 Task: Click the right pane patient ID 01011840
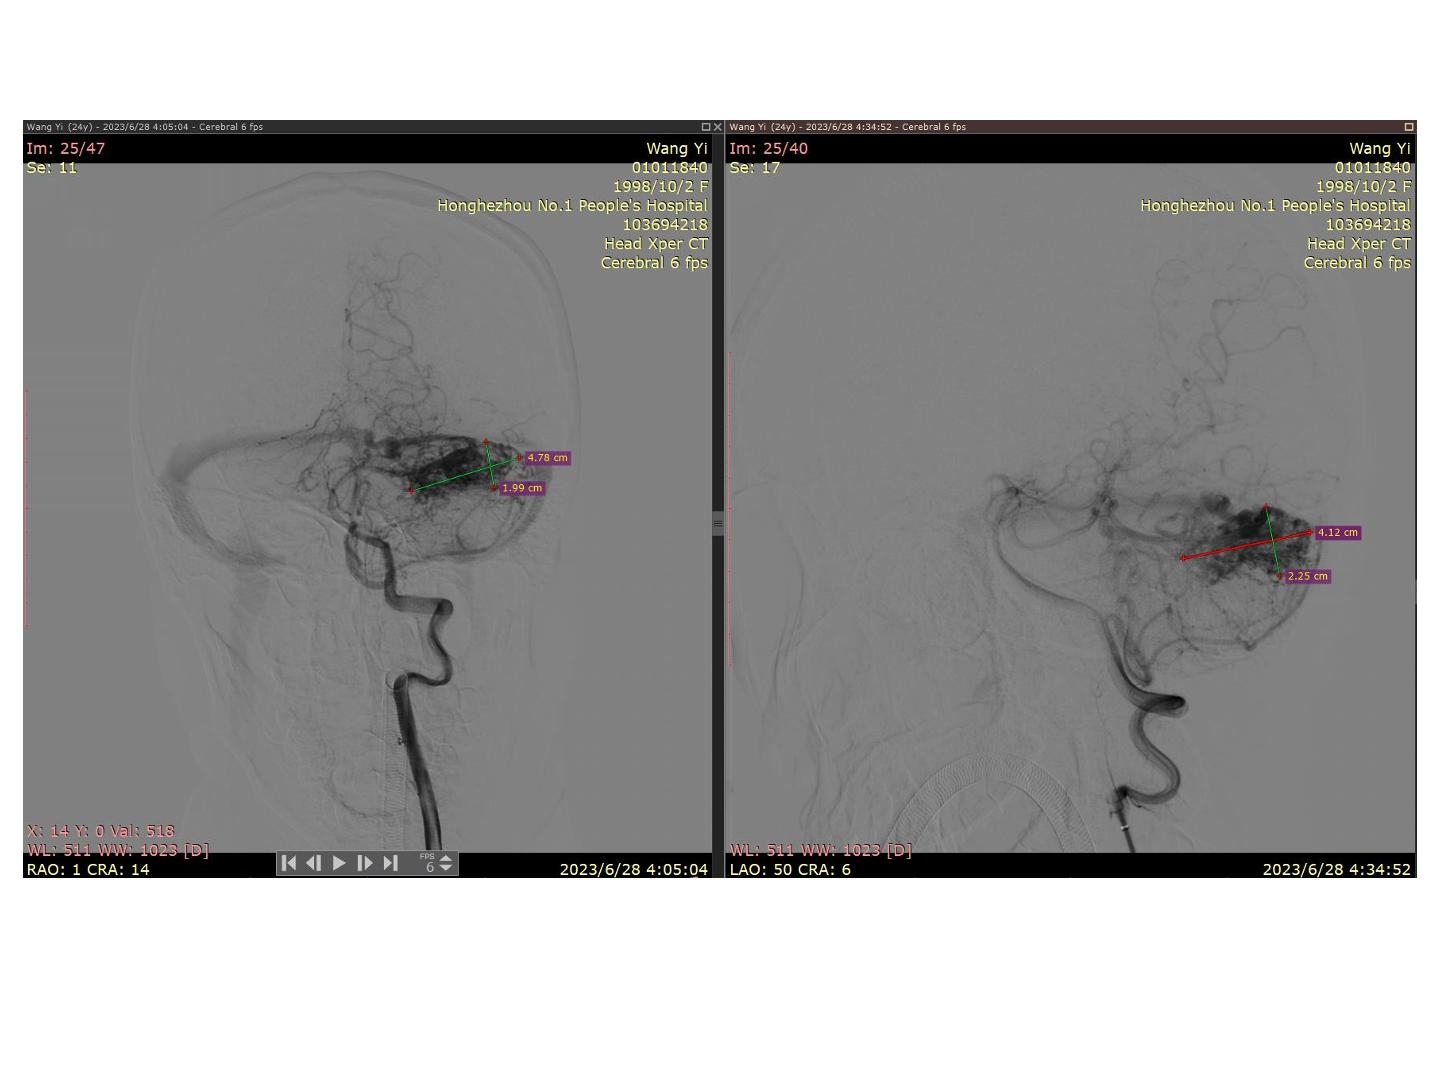coord(1373,167)
